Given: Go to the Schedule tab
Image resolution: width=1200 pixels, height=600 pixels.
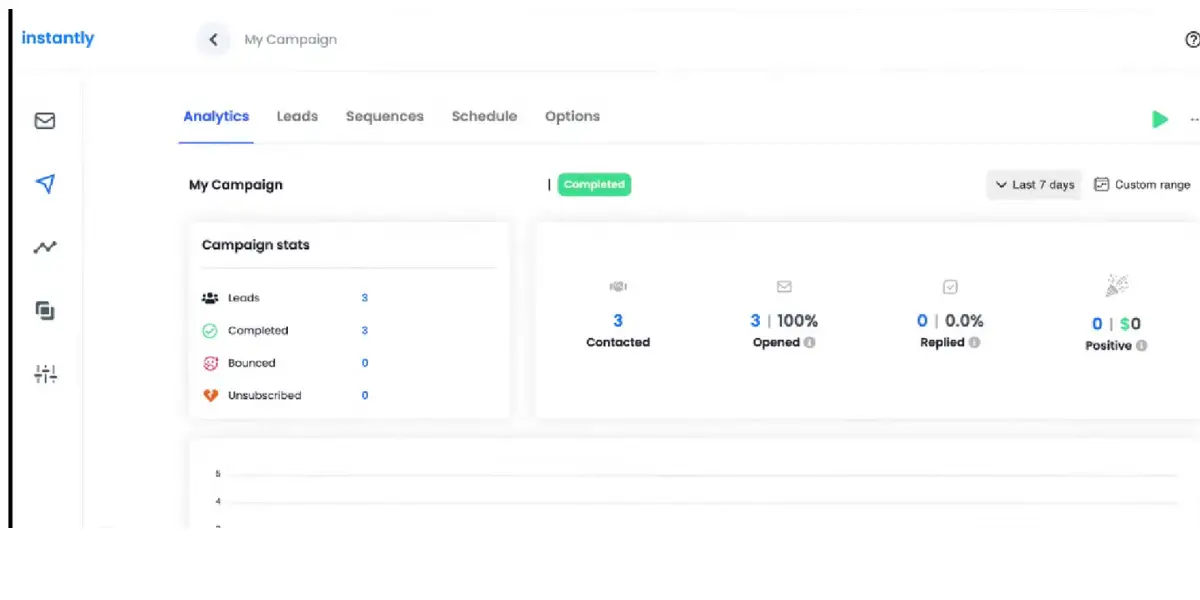Looking at the screenshot, I should point(484,117).
